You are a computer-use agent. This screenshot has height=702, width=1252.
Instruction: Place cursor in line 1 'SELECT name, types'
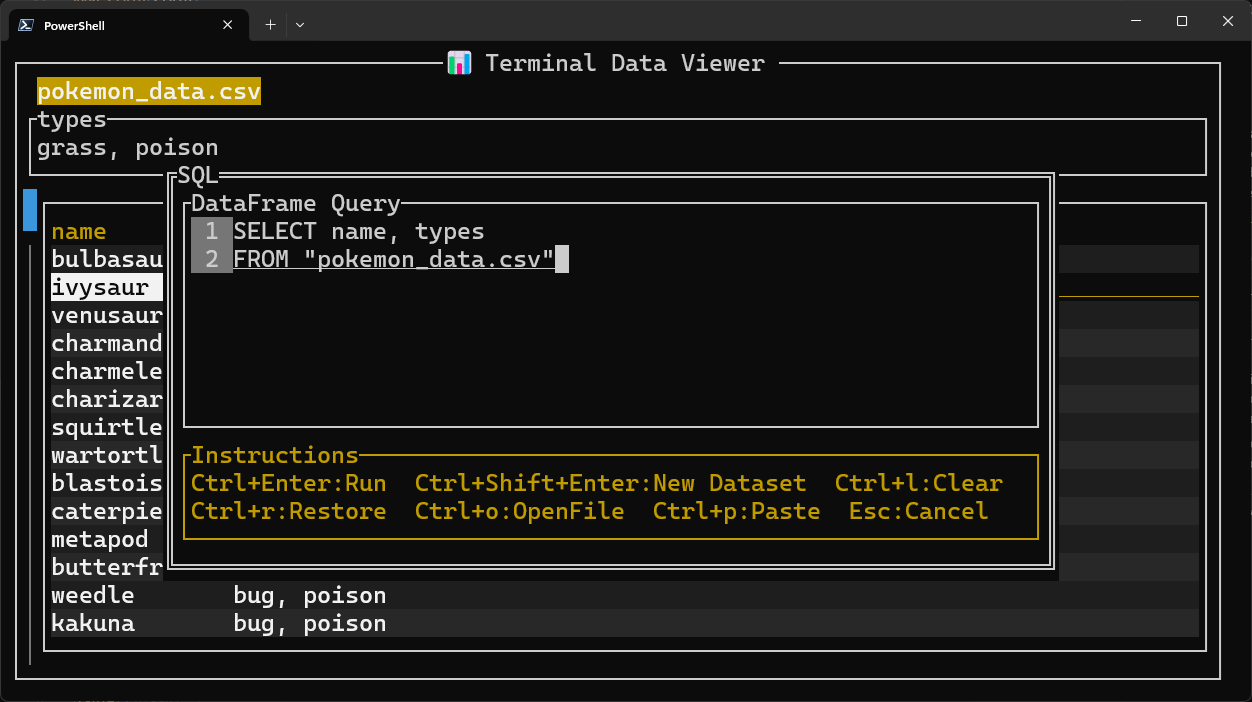click(359, 231)
